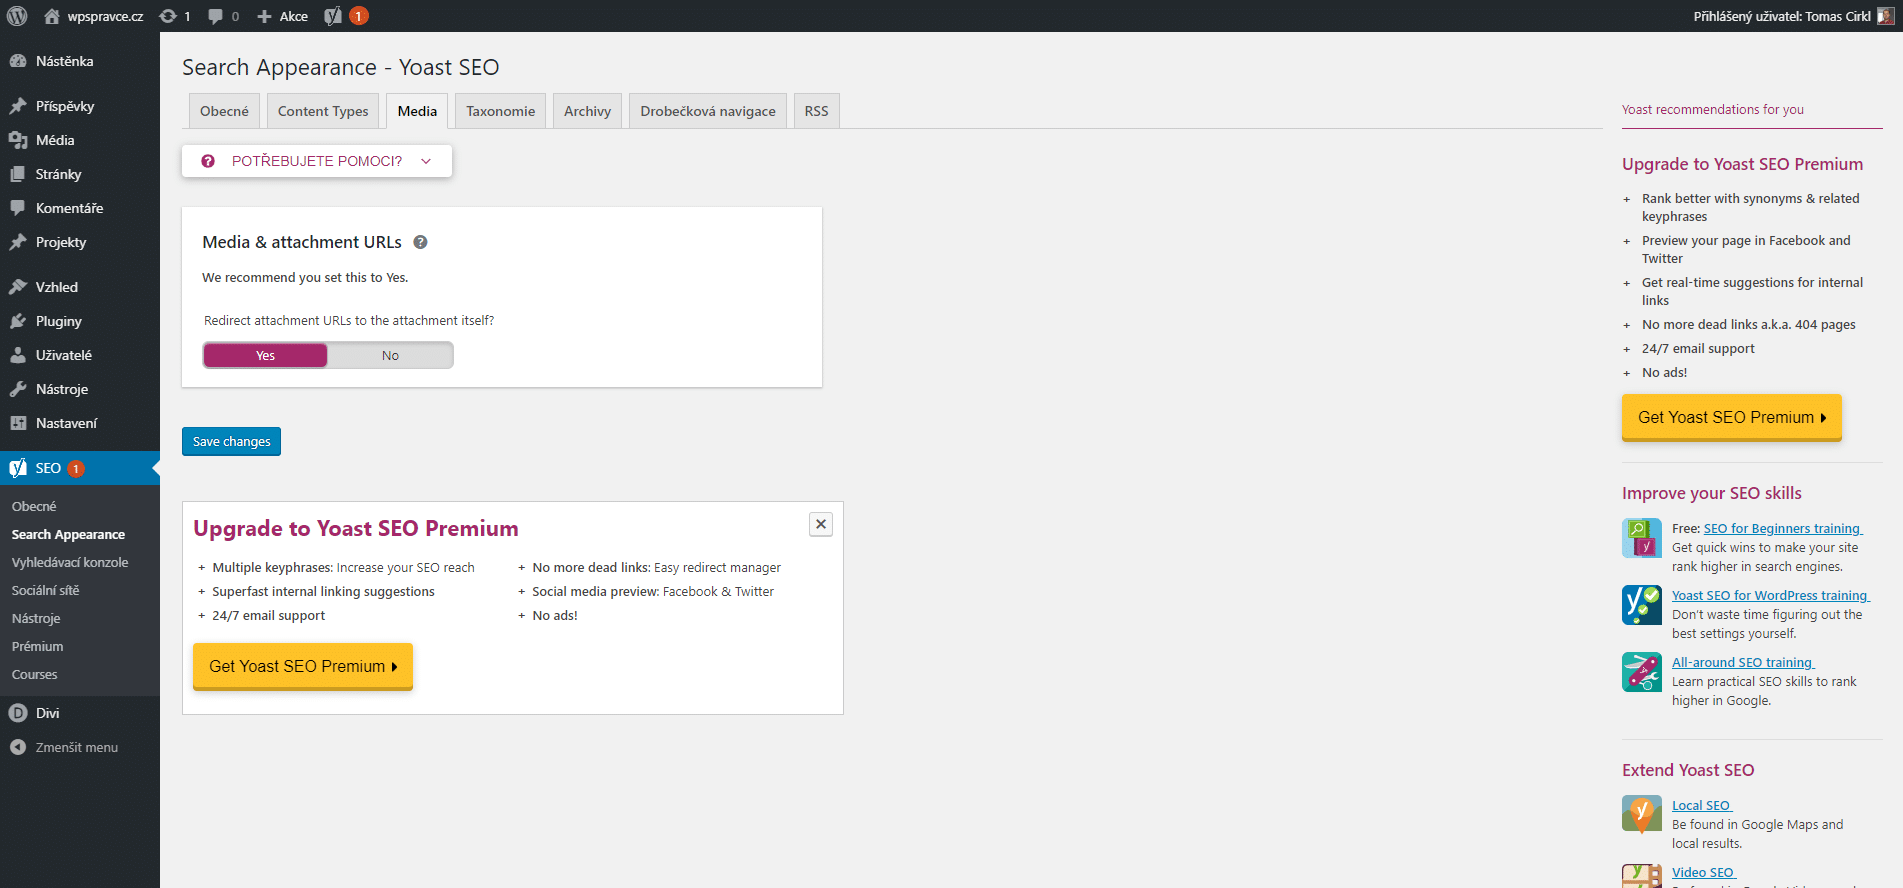Open the Video SEO link
This screenshot has width=1903, height=888.
pyautogui.click(x=1703, y=873)
